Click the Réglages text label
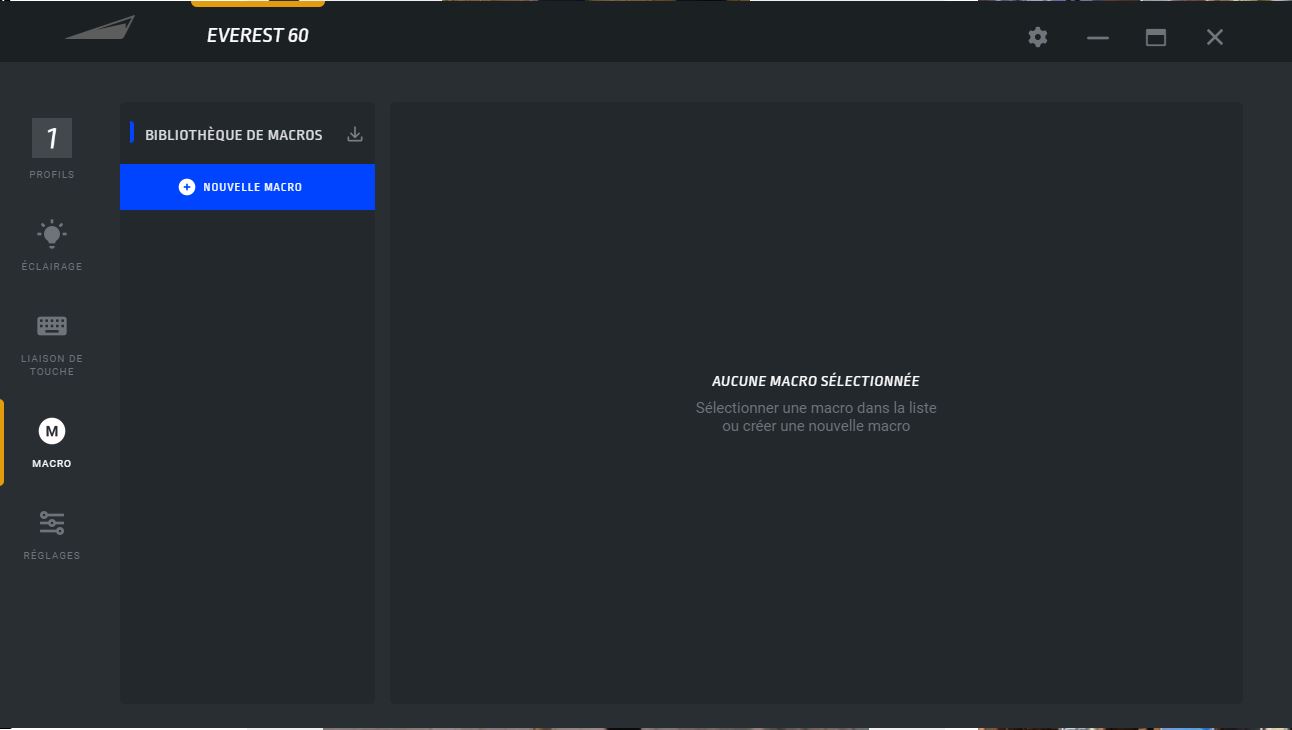This screenshot has width=1292, height=730. pyautogui.click(x=52, y=556)
